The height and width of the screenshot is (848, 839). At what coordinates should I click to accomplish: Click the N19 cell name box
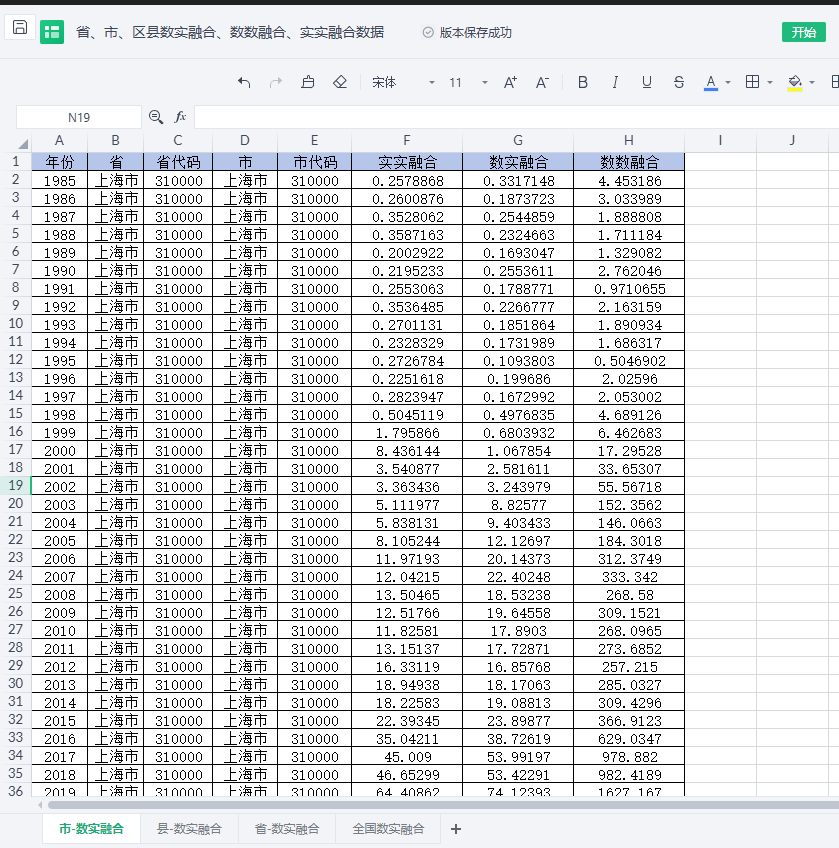[79, 117]
